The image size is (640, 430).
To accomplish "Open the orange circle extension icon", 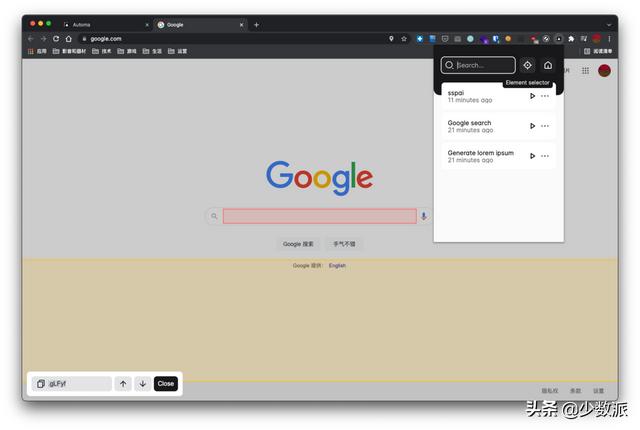I will click(508, 39).
